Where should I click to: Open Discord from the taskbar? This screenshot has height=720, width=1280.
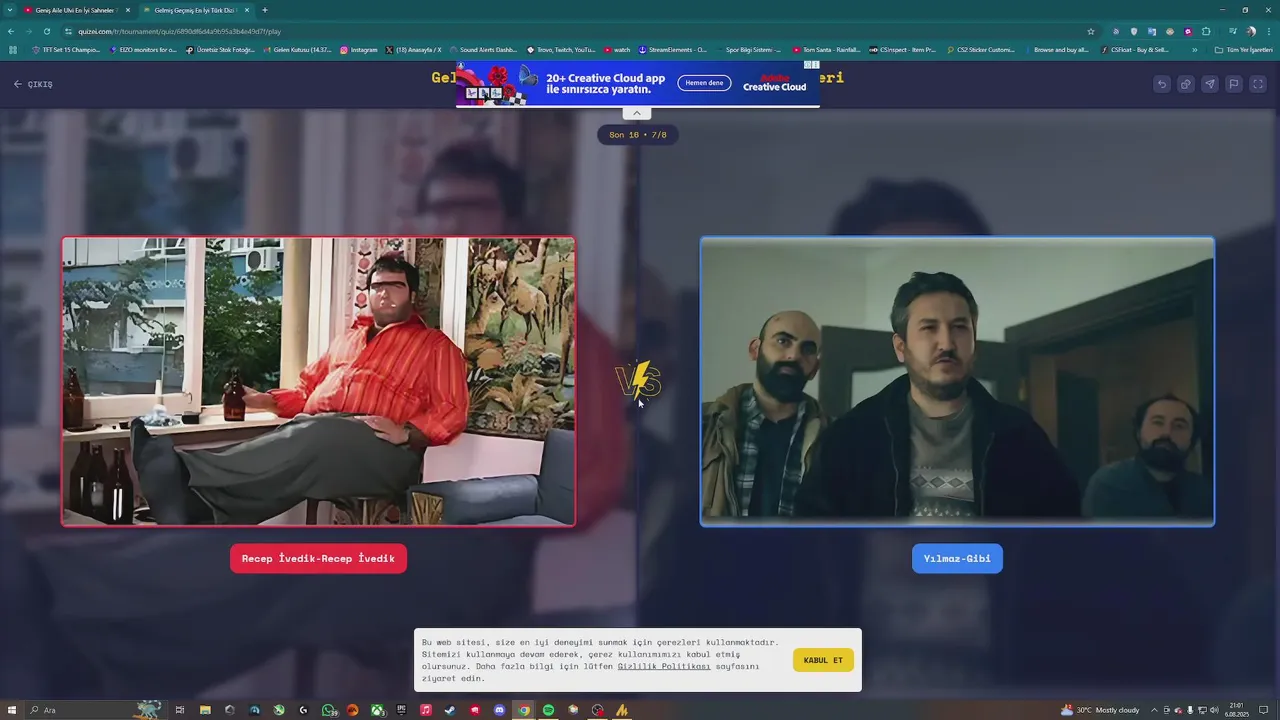(x=500, y=710)
